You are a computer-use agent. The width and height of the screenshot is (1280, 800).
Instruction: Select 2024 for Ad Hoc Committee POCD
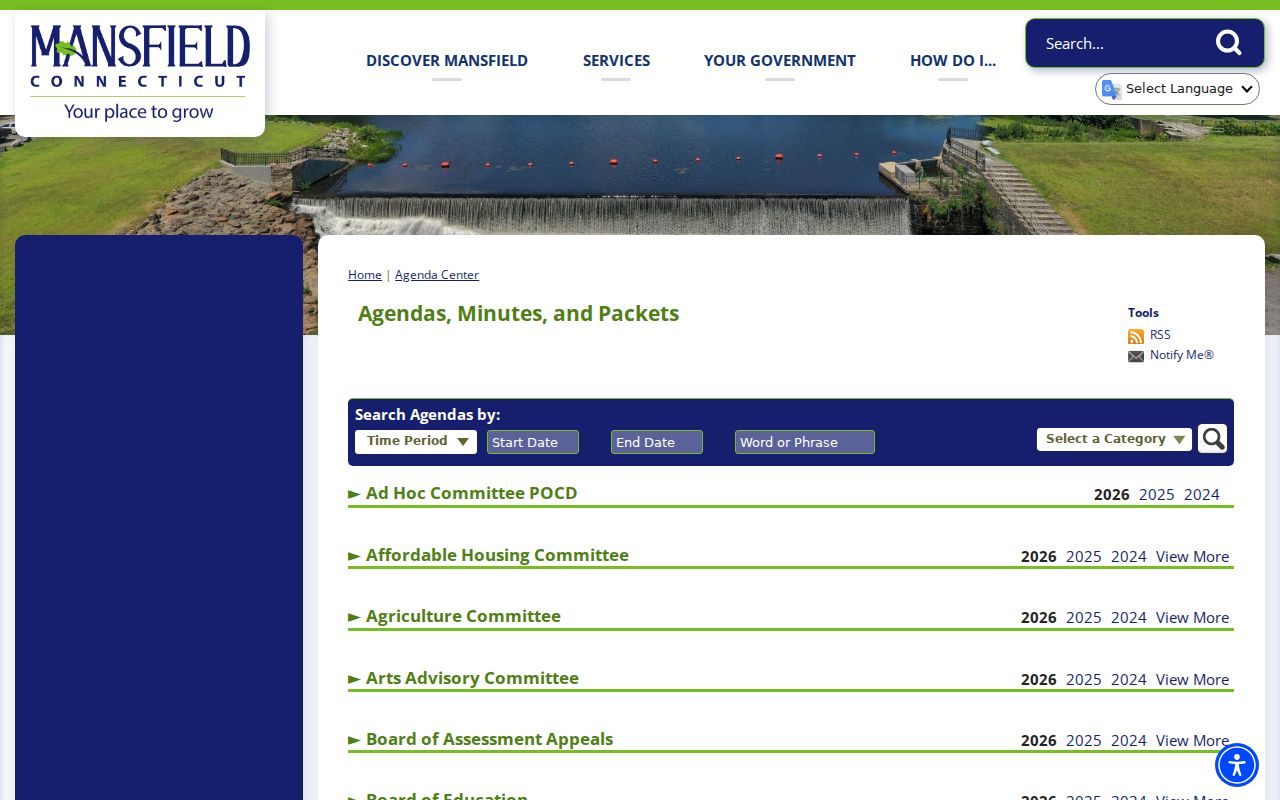click(1202, 495)
